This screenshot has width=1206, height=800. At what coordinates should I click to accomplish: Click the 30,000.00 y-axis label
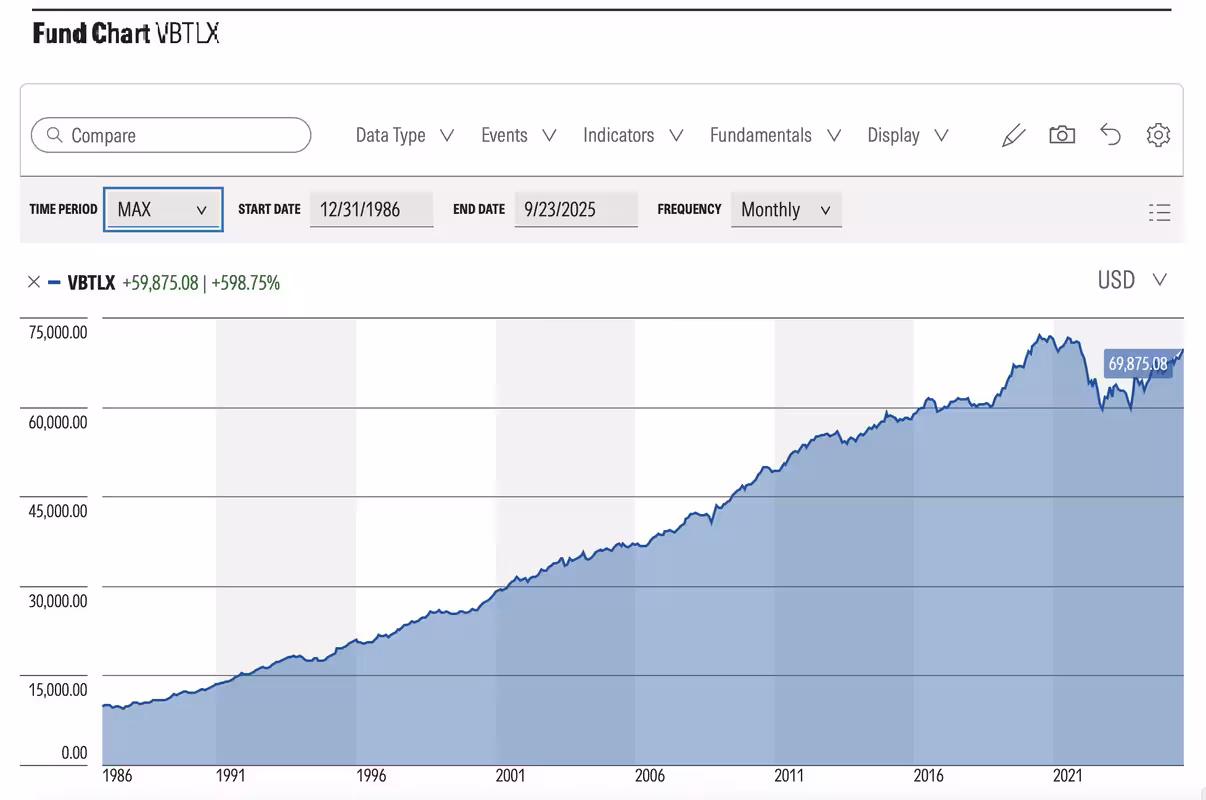pyautogui.click(x=58, y=601)
